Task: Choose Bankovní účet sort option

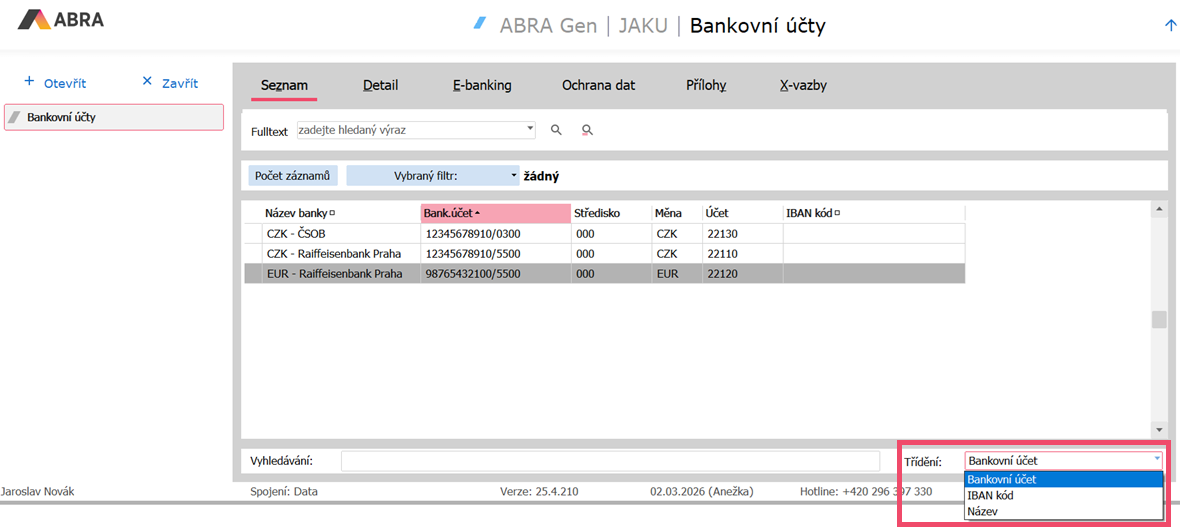Action: click(1064, 480)
